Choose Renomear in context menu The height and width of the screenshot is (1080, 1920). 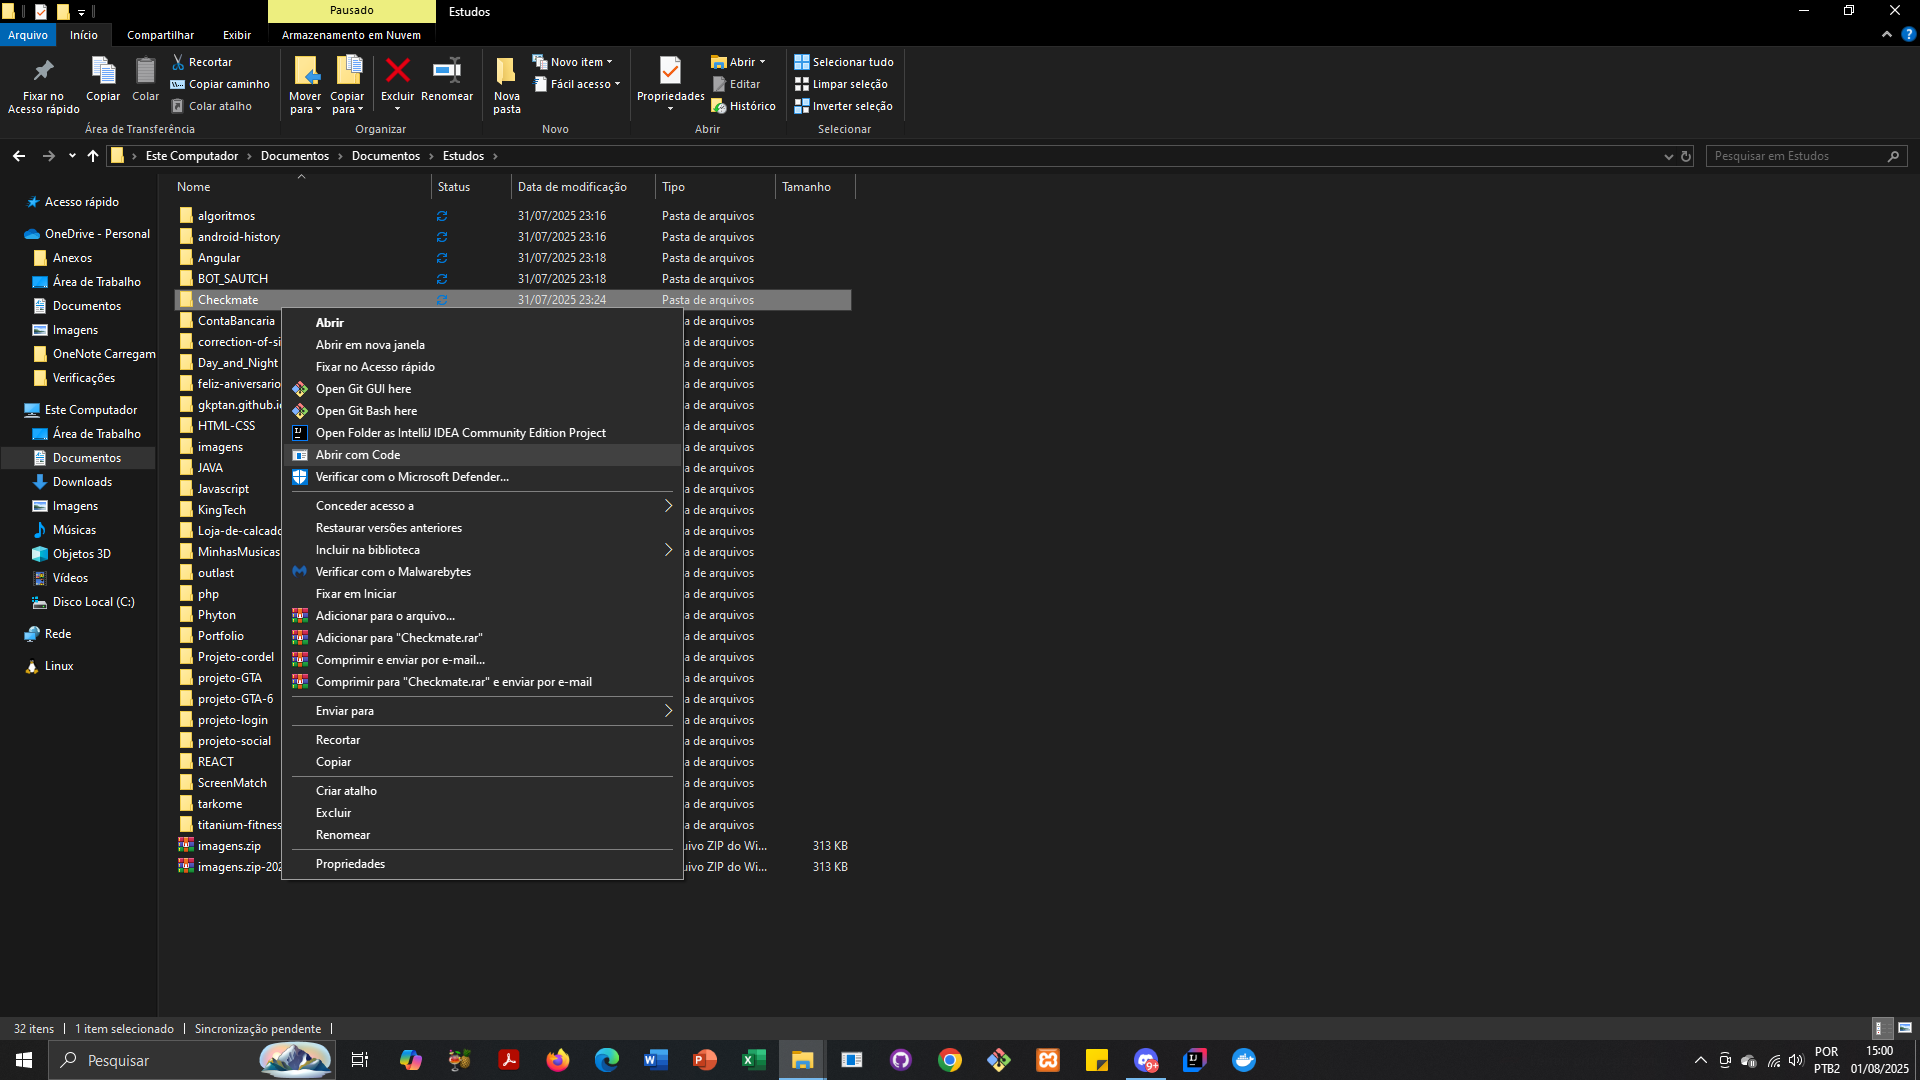pos(482,835)
